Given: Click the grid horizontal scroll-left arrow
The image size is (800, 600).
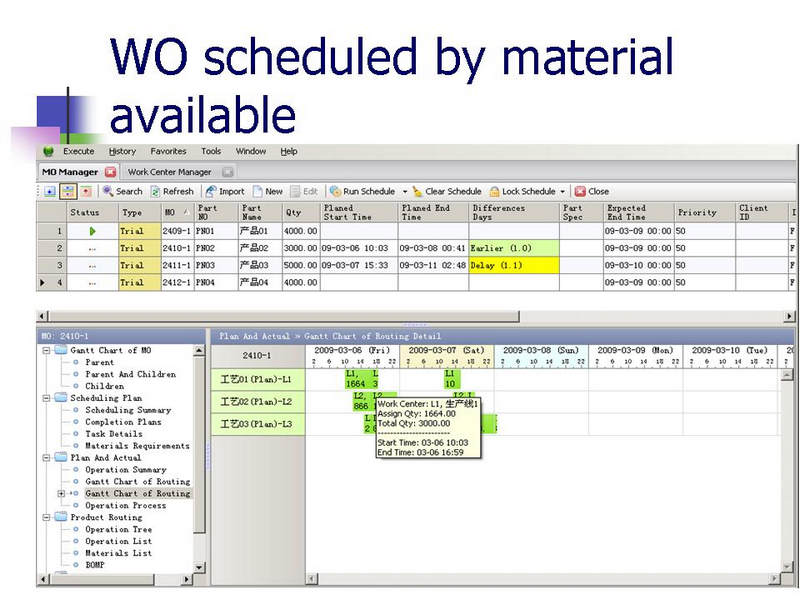Looking at the screenshot, I should coord(42,316).
